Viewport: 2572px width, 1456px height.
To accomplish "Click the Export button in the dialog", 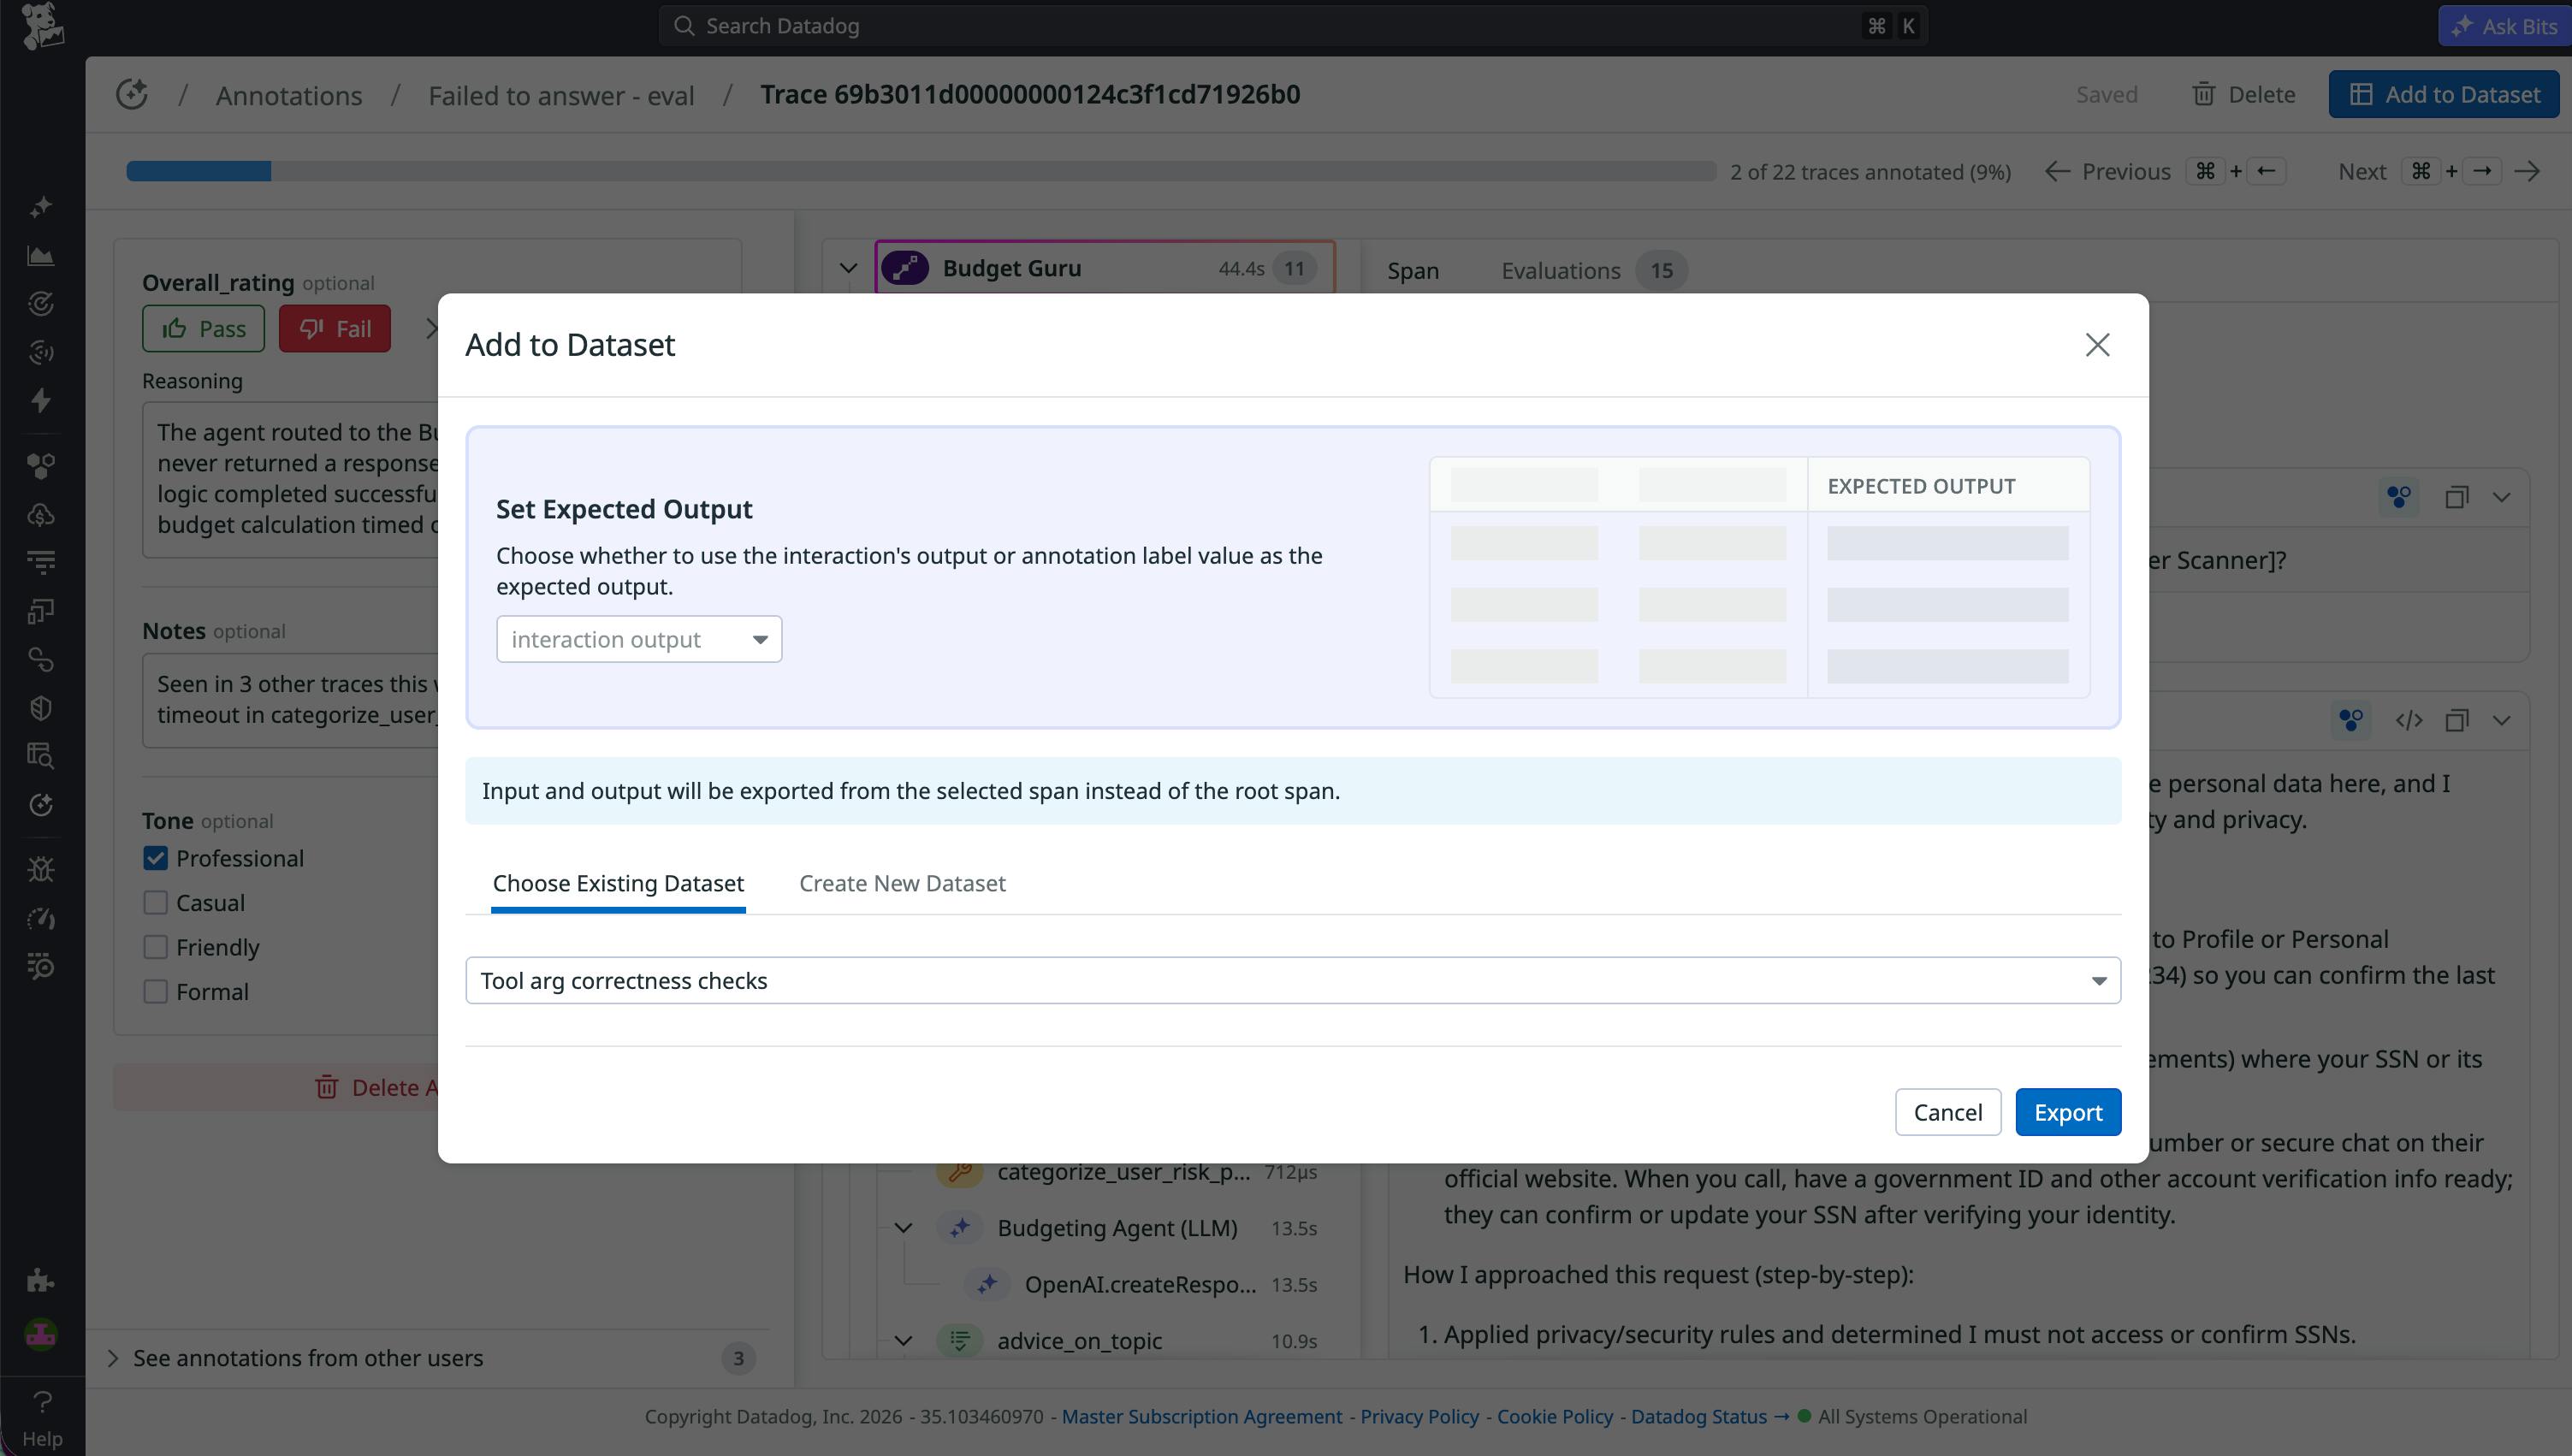I will pyautogui.click(x=2067, y=1111).
